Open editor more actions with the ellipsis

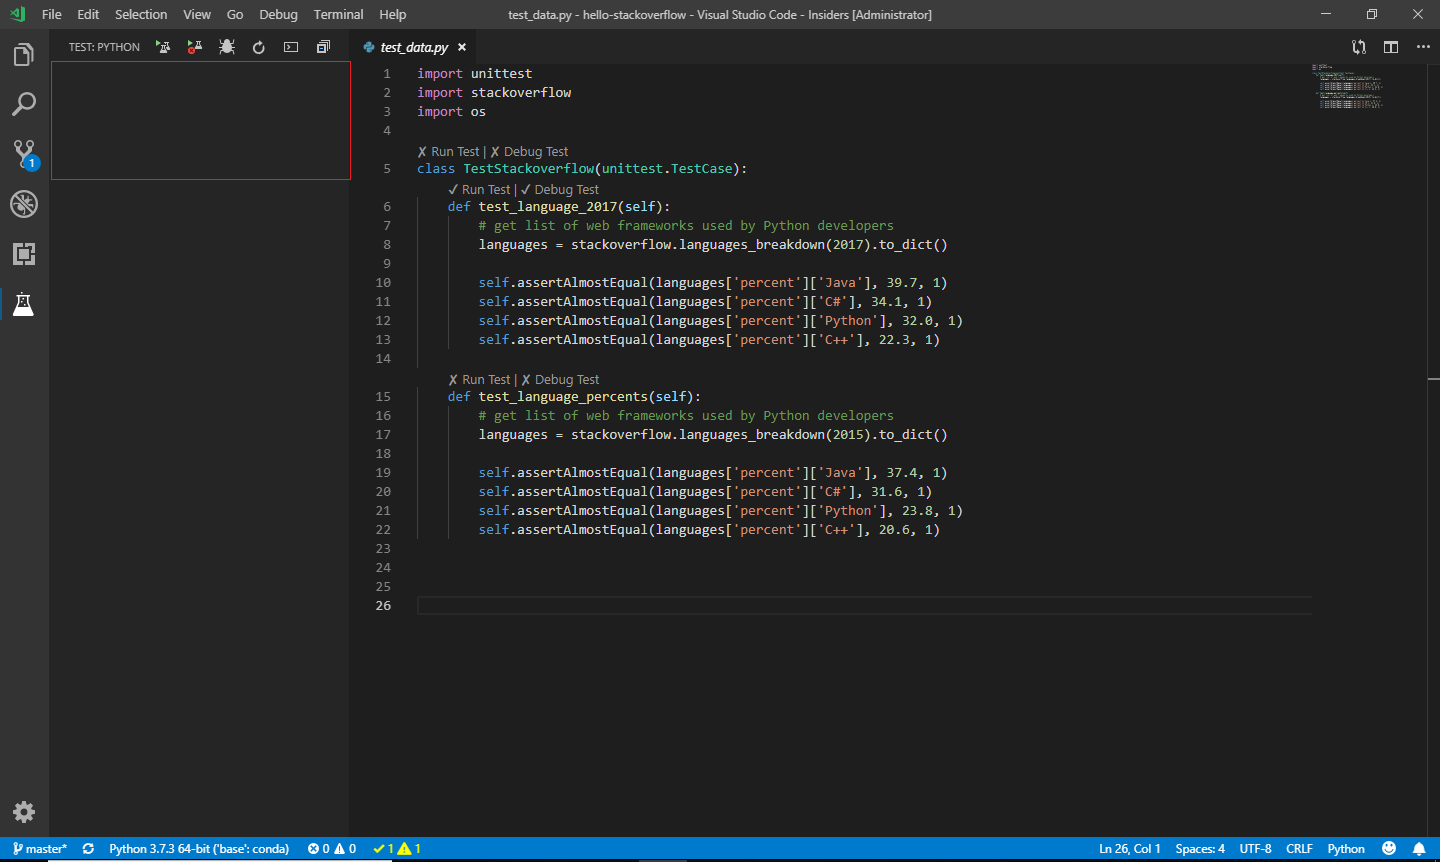[1424, 46]
